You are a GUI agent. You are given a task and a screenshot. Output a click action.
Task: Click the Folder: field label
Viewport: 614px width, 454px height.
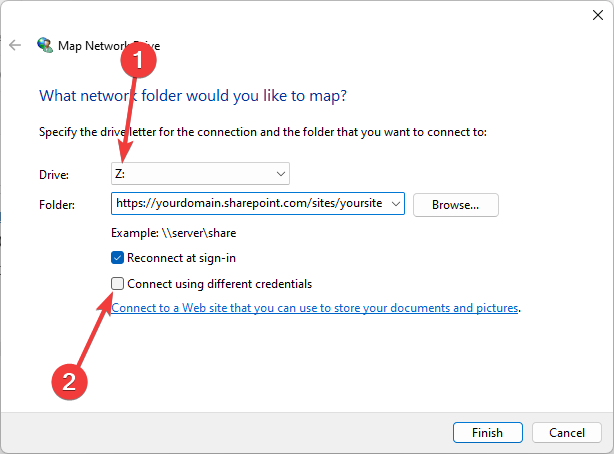click(x=56, y=205)
